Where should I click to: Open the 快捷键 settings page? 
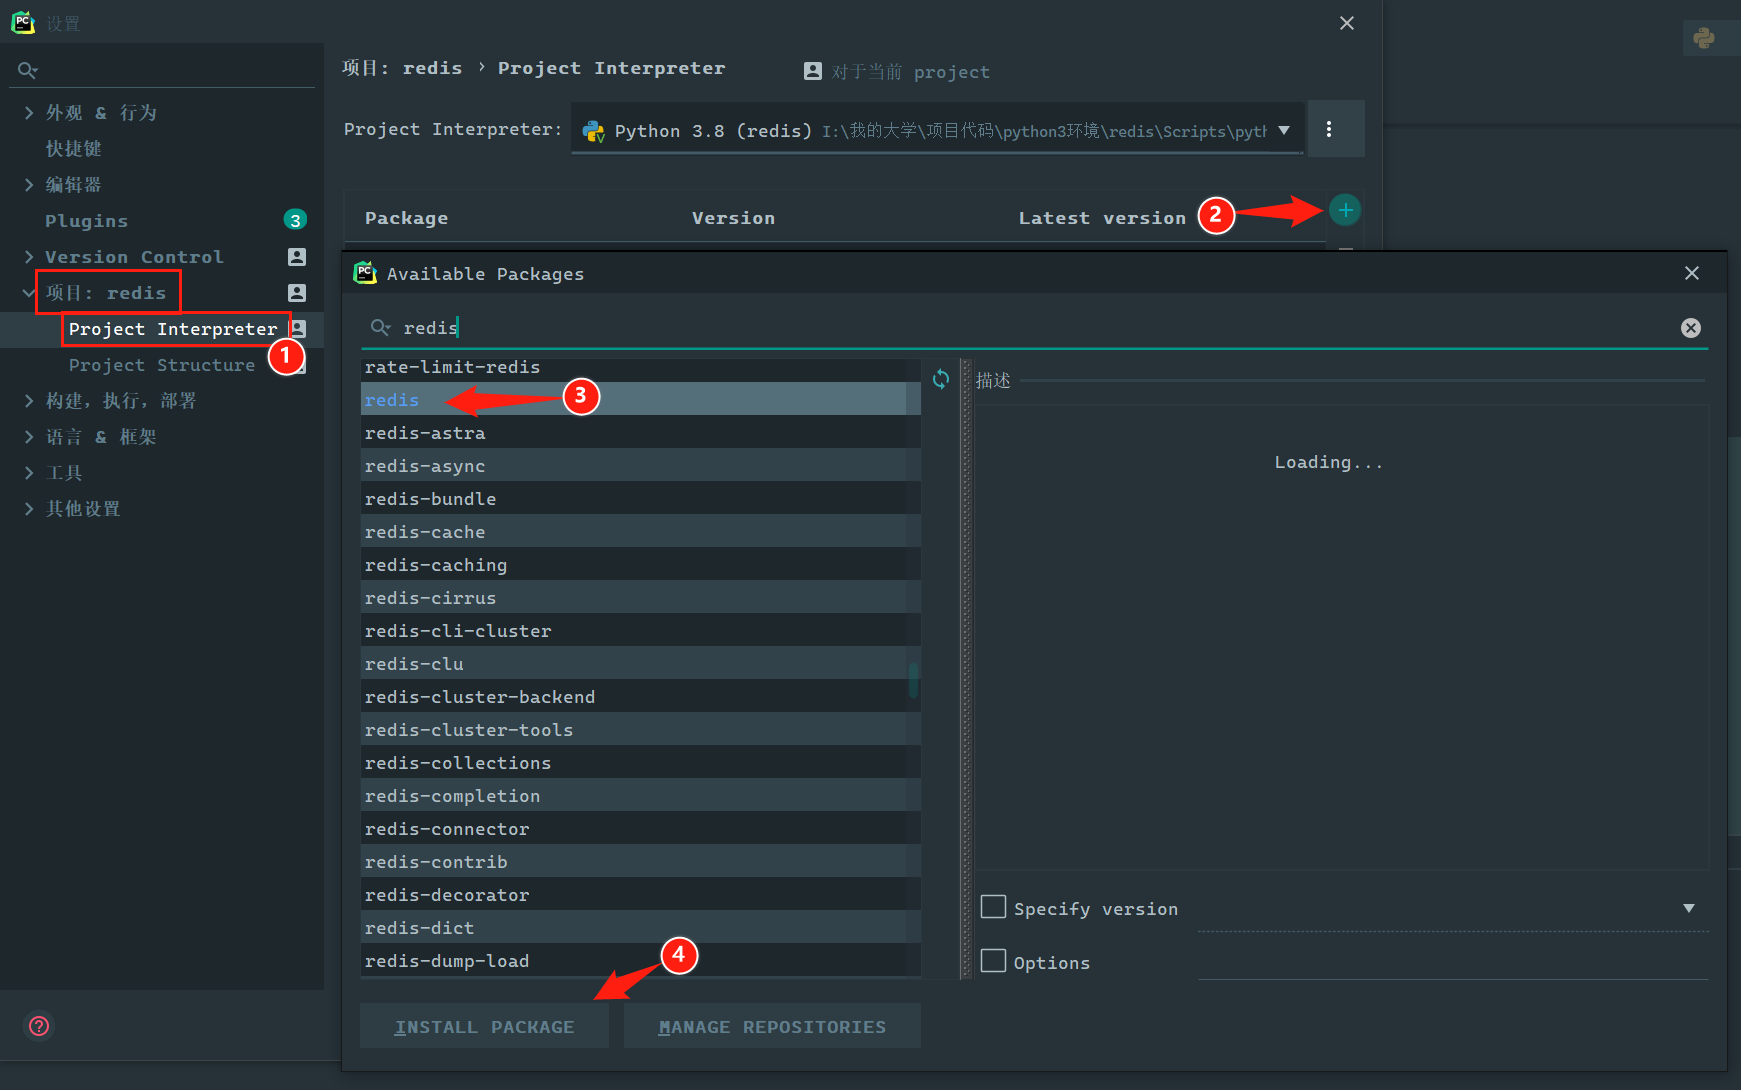tap(74, 149)
